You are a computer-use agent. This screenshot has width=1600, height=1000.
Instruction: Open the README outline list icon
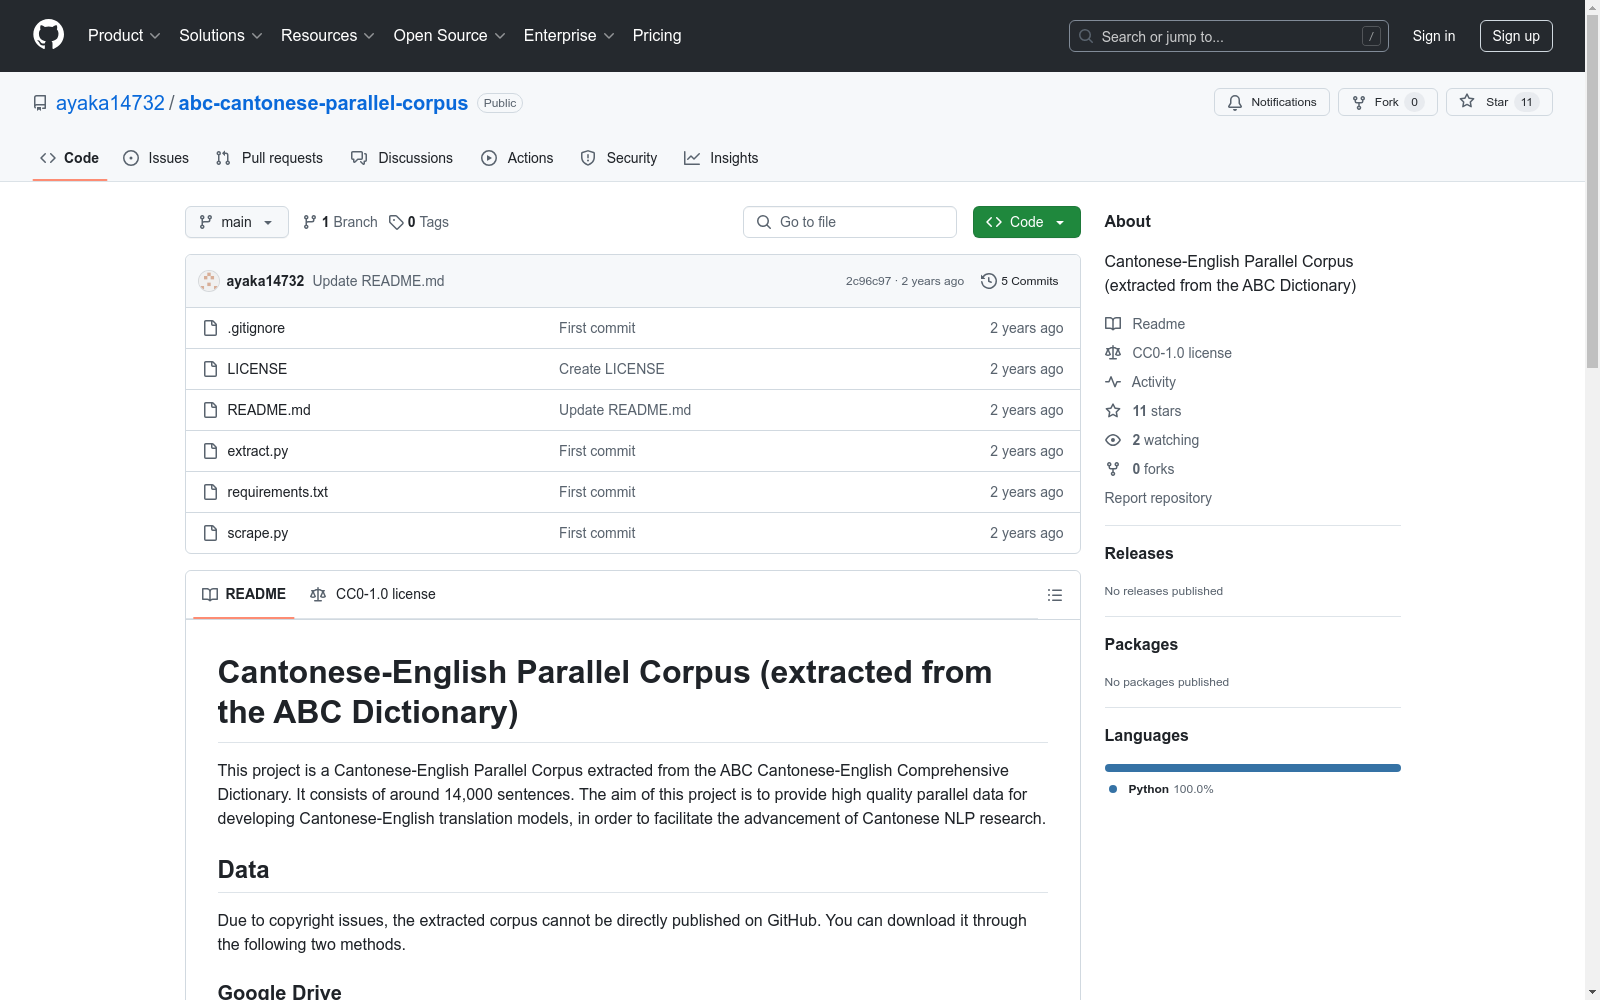coord(1054,595)
